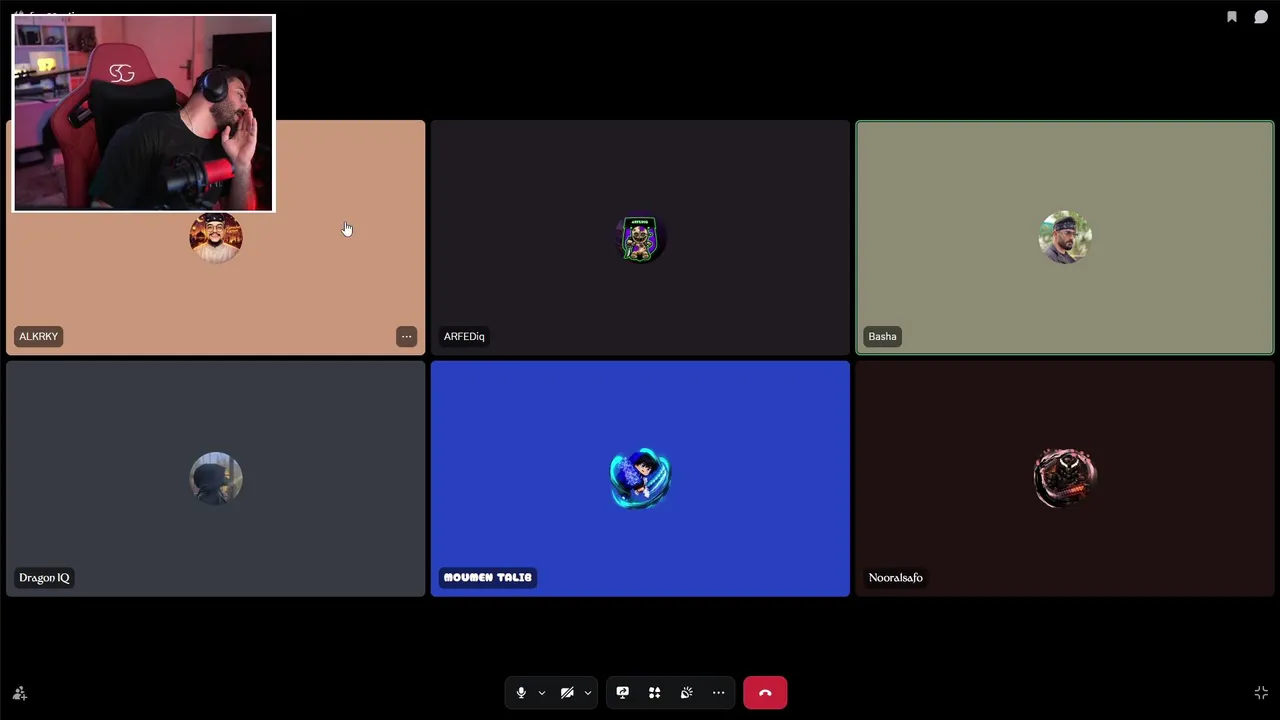Click the Nooralsafo name label
The width and height of the screenshot is (1280, 720).
[x=896, y=578]
